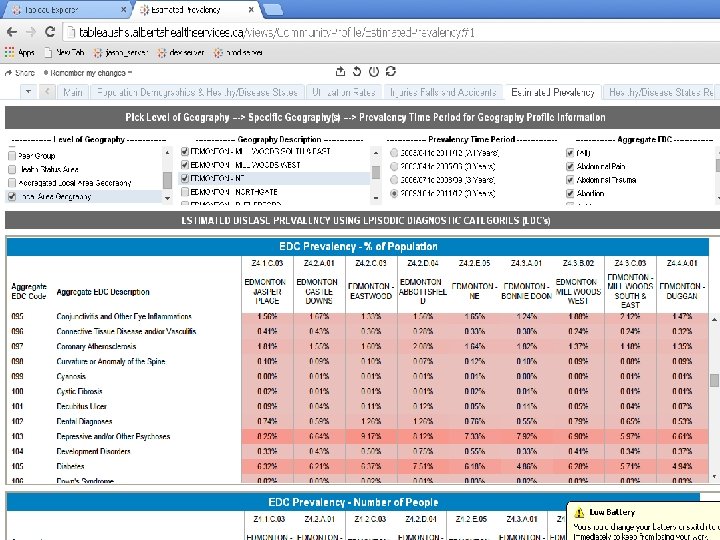The width and height of the screenshot is (720, 540).
Task: Open the Apps bookmark grid icon
Action: pos(9,52)
